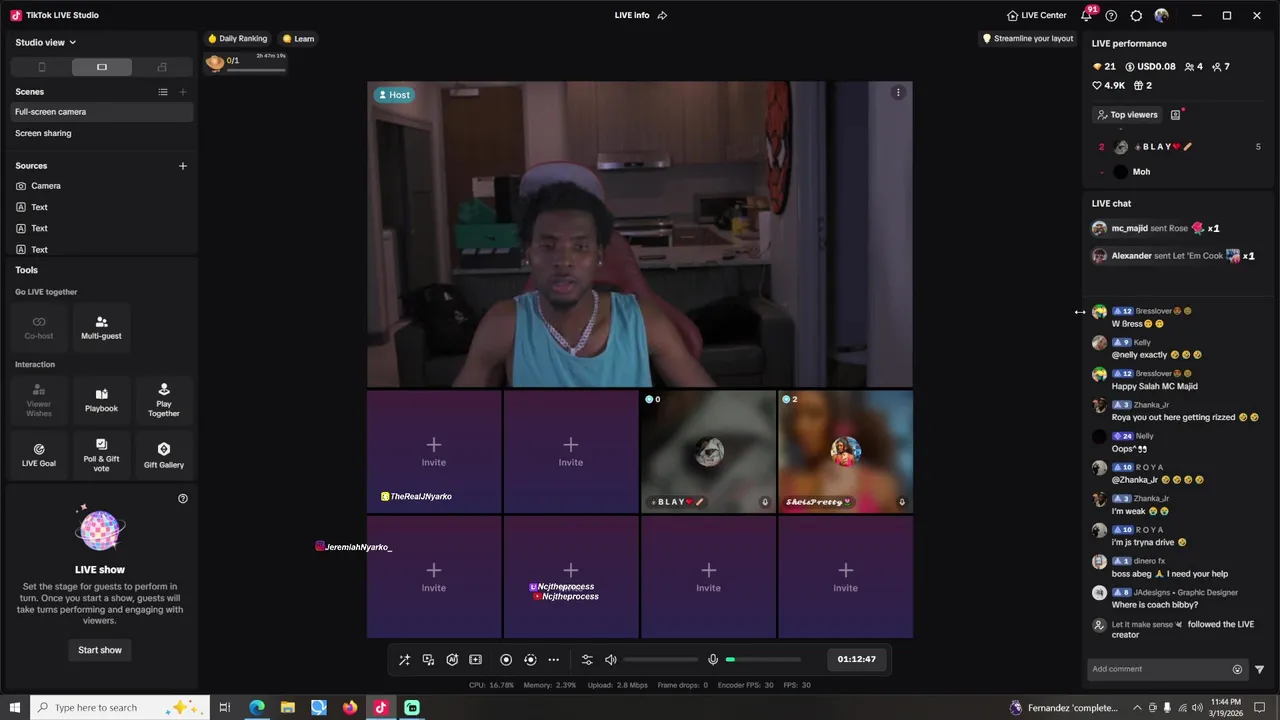This screenshot has width=1280, height=720.
Task: Open LIVE Center
Action: coord(1037,16)
